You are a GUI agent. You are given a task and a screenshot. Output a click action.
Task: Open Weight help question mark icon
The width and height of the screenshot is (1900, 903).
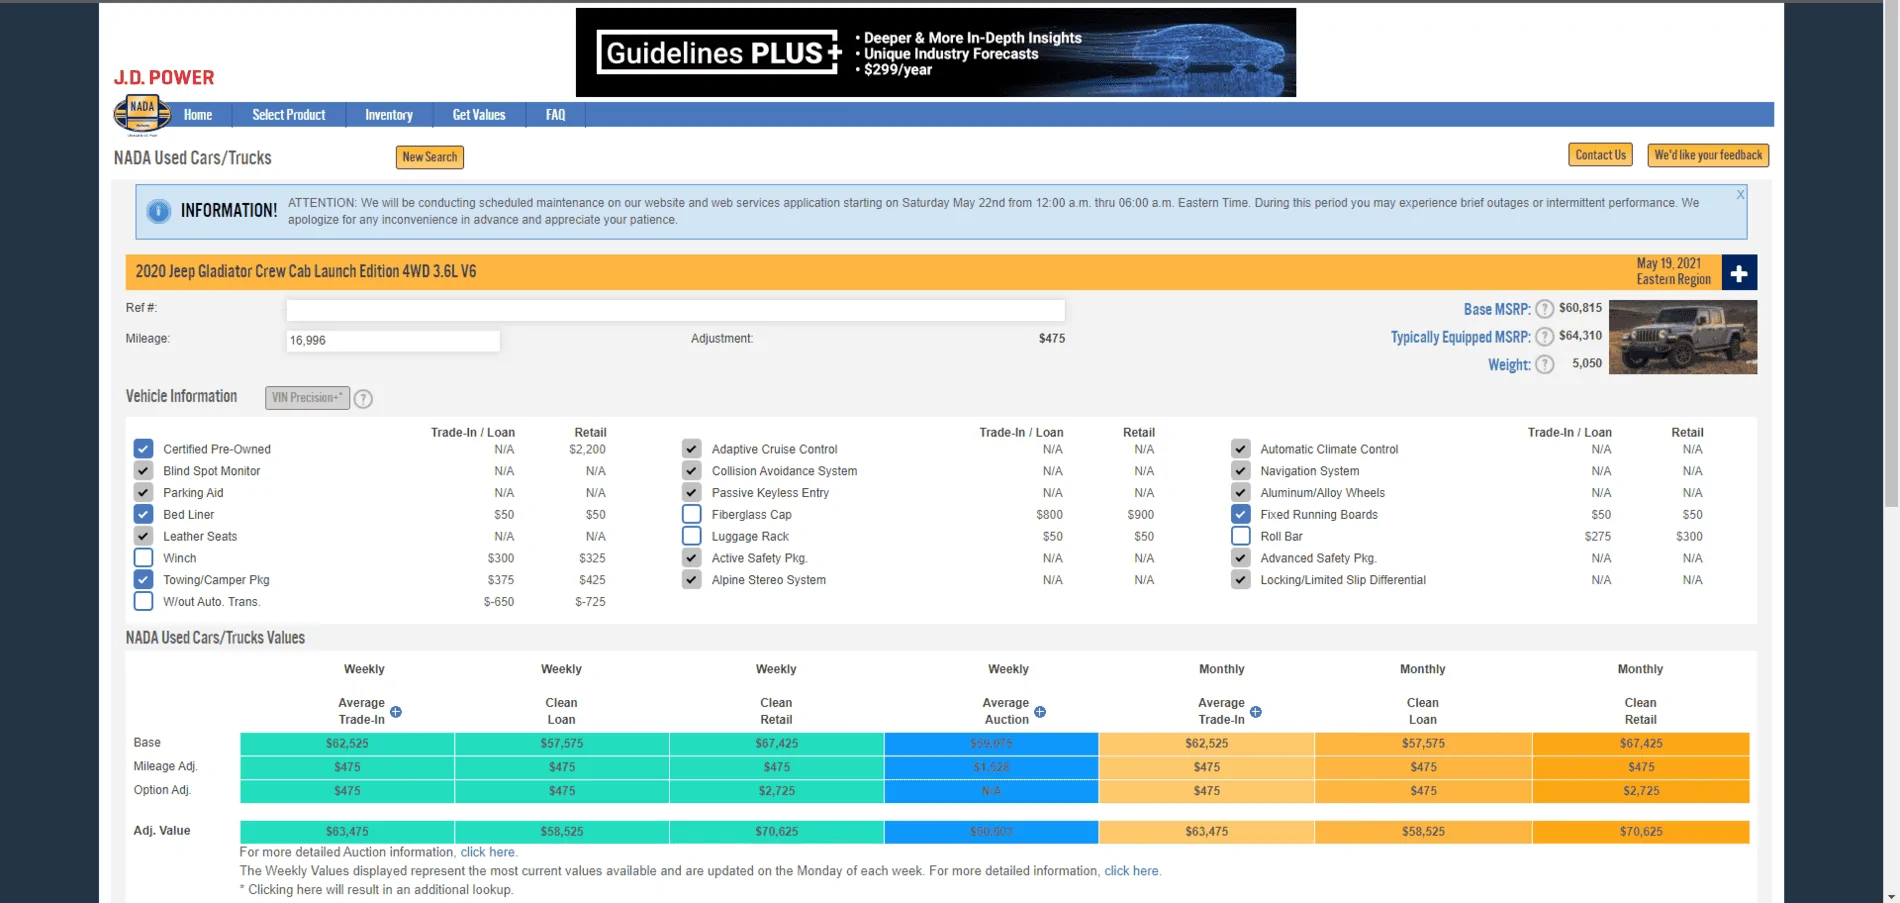coord(1544,365)
